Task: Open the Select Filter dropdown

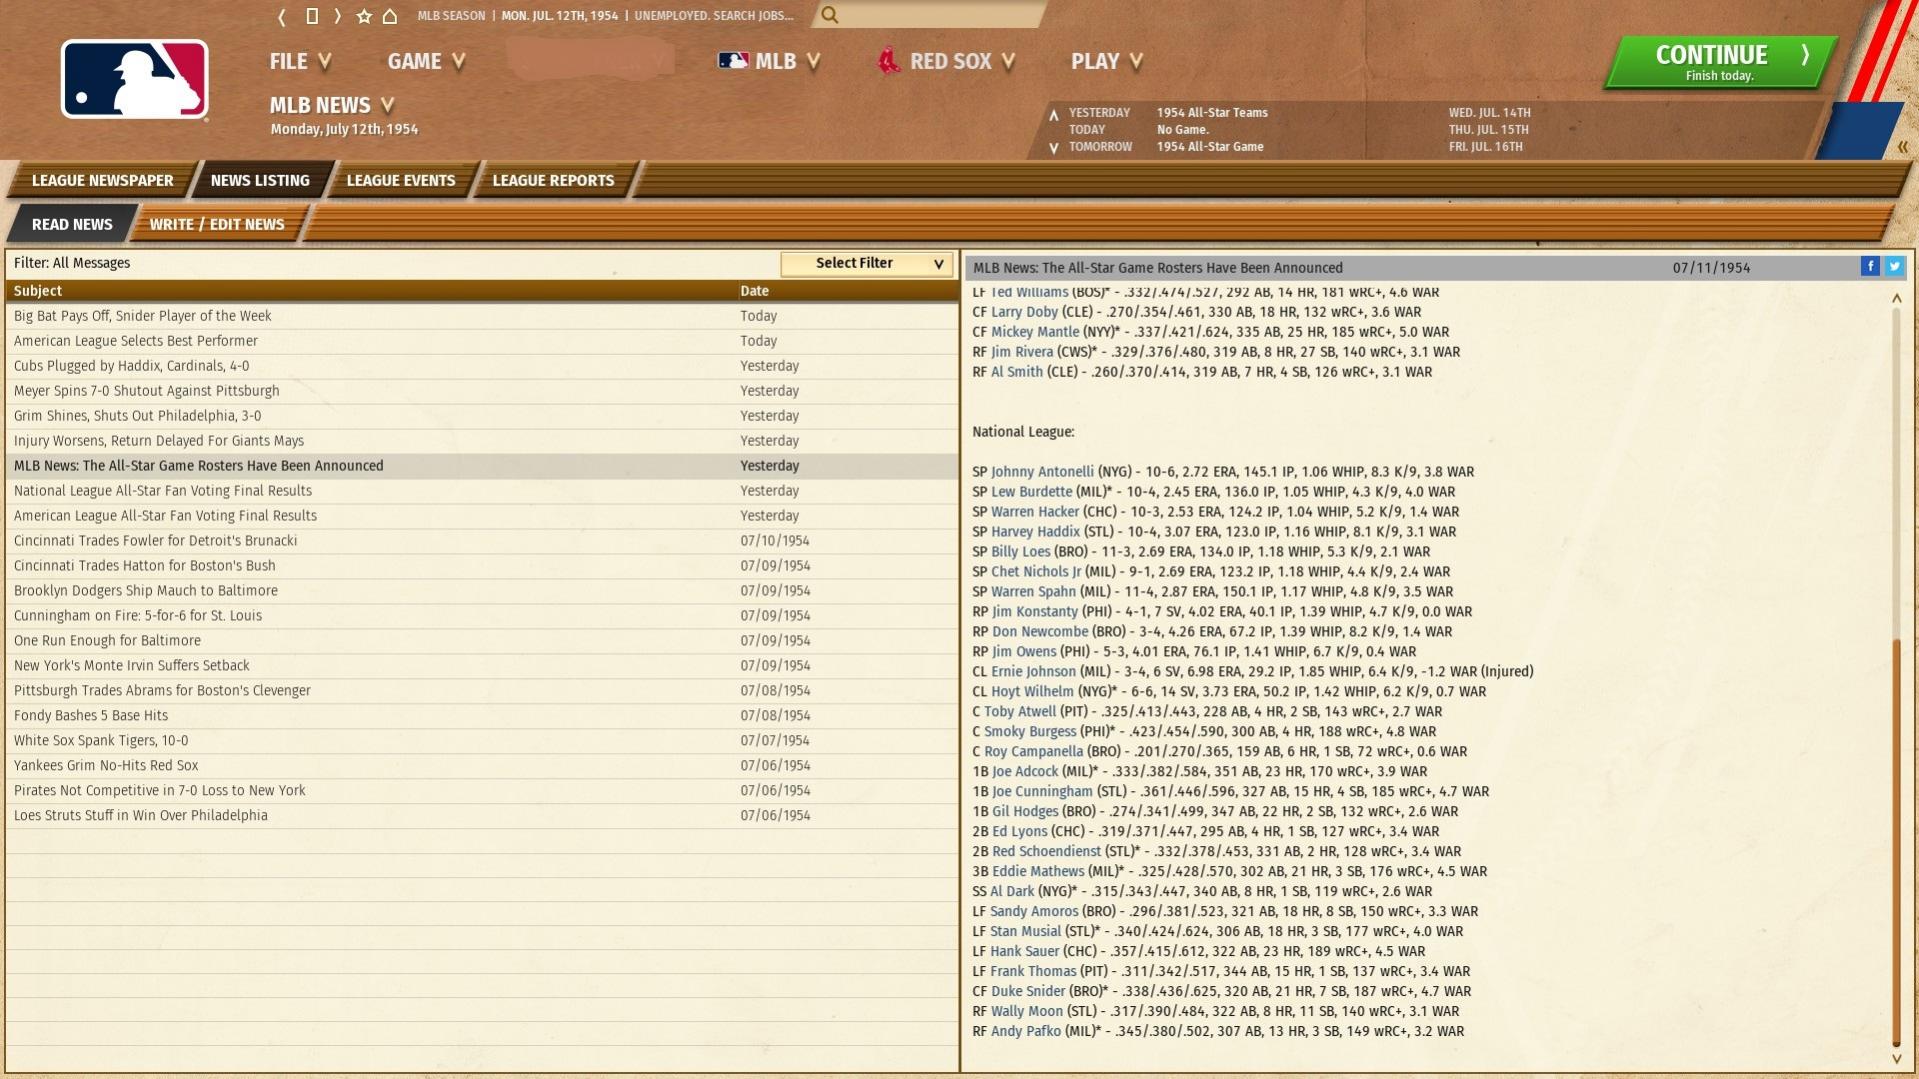Action: 866,263
